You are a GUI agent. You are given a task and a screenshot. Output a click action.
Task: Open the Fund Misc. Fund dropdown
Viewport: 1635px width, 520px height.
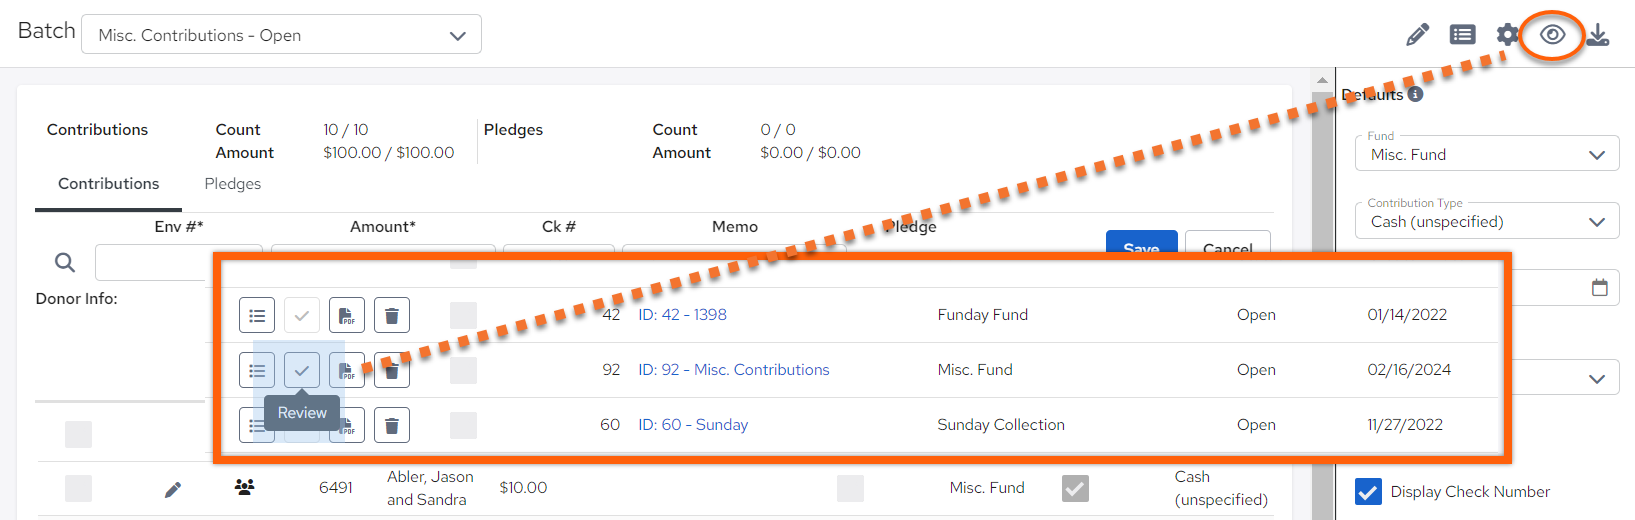pyautogui.click(x=1487, y=154)
